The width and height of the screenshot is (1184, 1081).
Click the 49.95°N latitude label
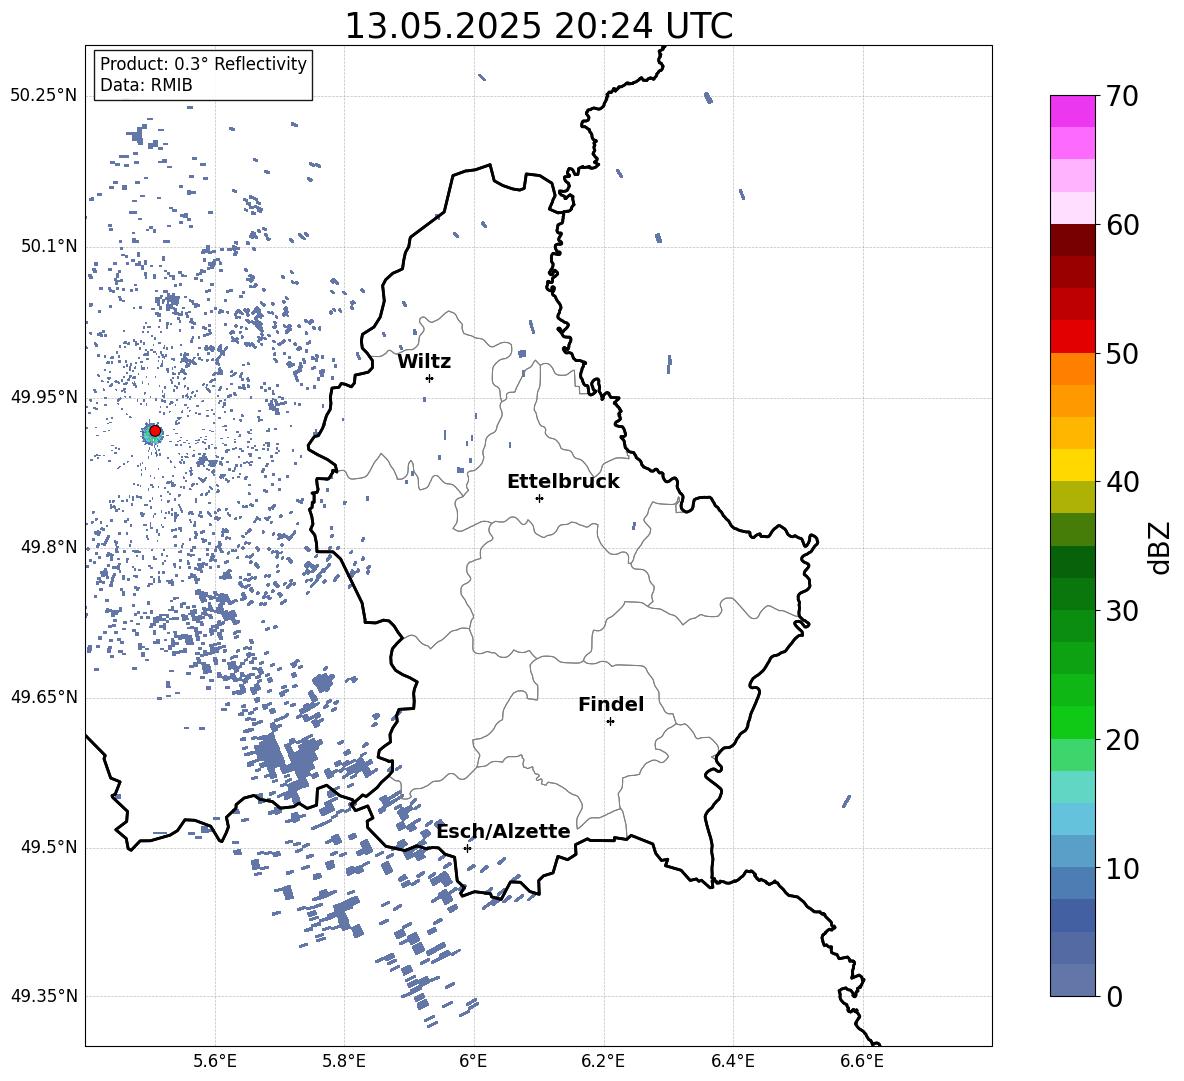point(44,397)
